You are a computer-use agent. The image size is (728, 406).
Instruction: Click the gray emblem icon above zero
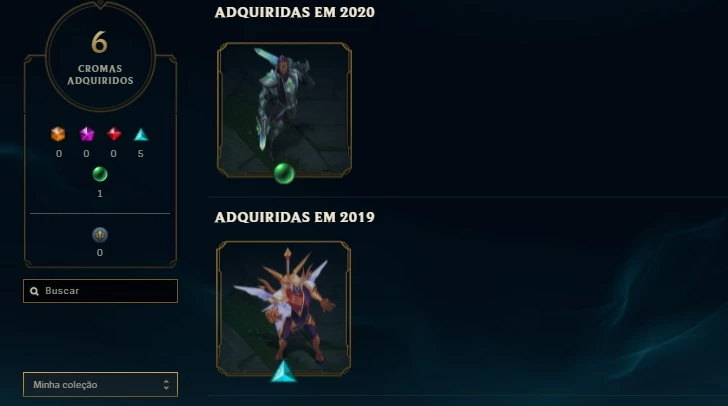[100, 235]
